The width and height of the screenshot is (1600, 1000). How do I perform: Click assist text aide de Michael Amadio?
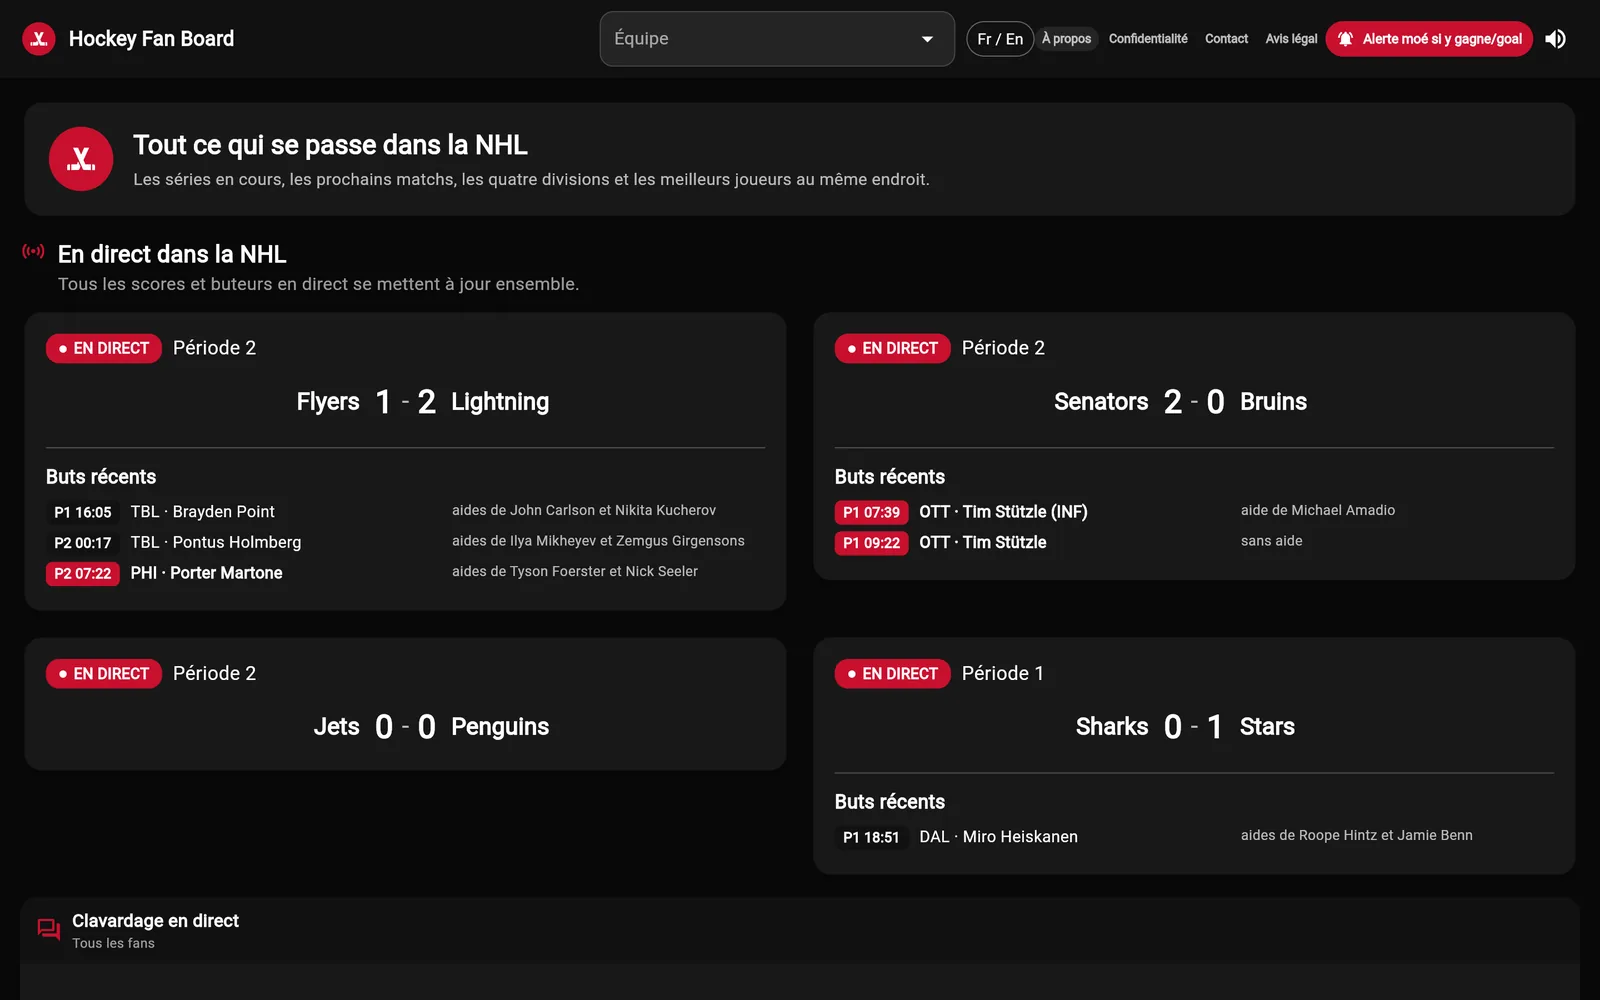pos(1318,510)
